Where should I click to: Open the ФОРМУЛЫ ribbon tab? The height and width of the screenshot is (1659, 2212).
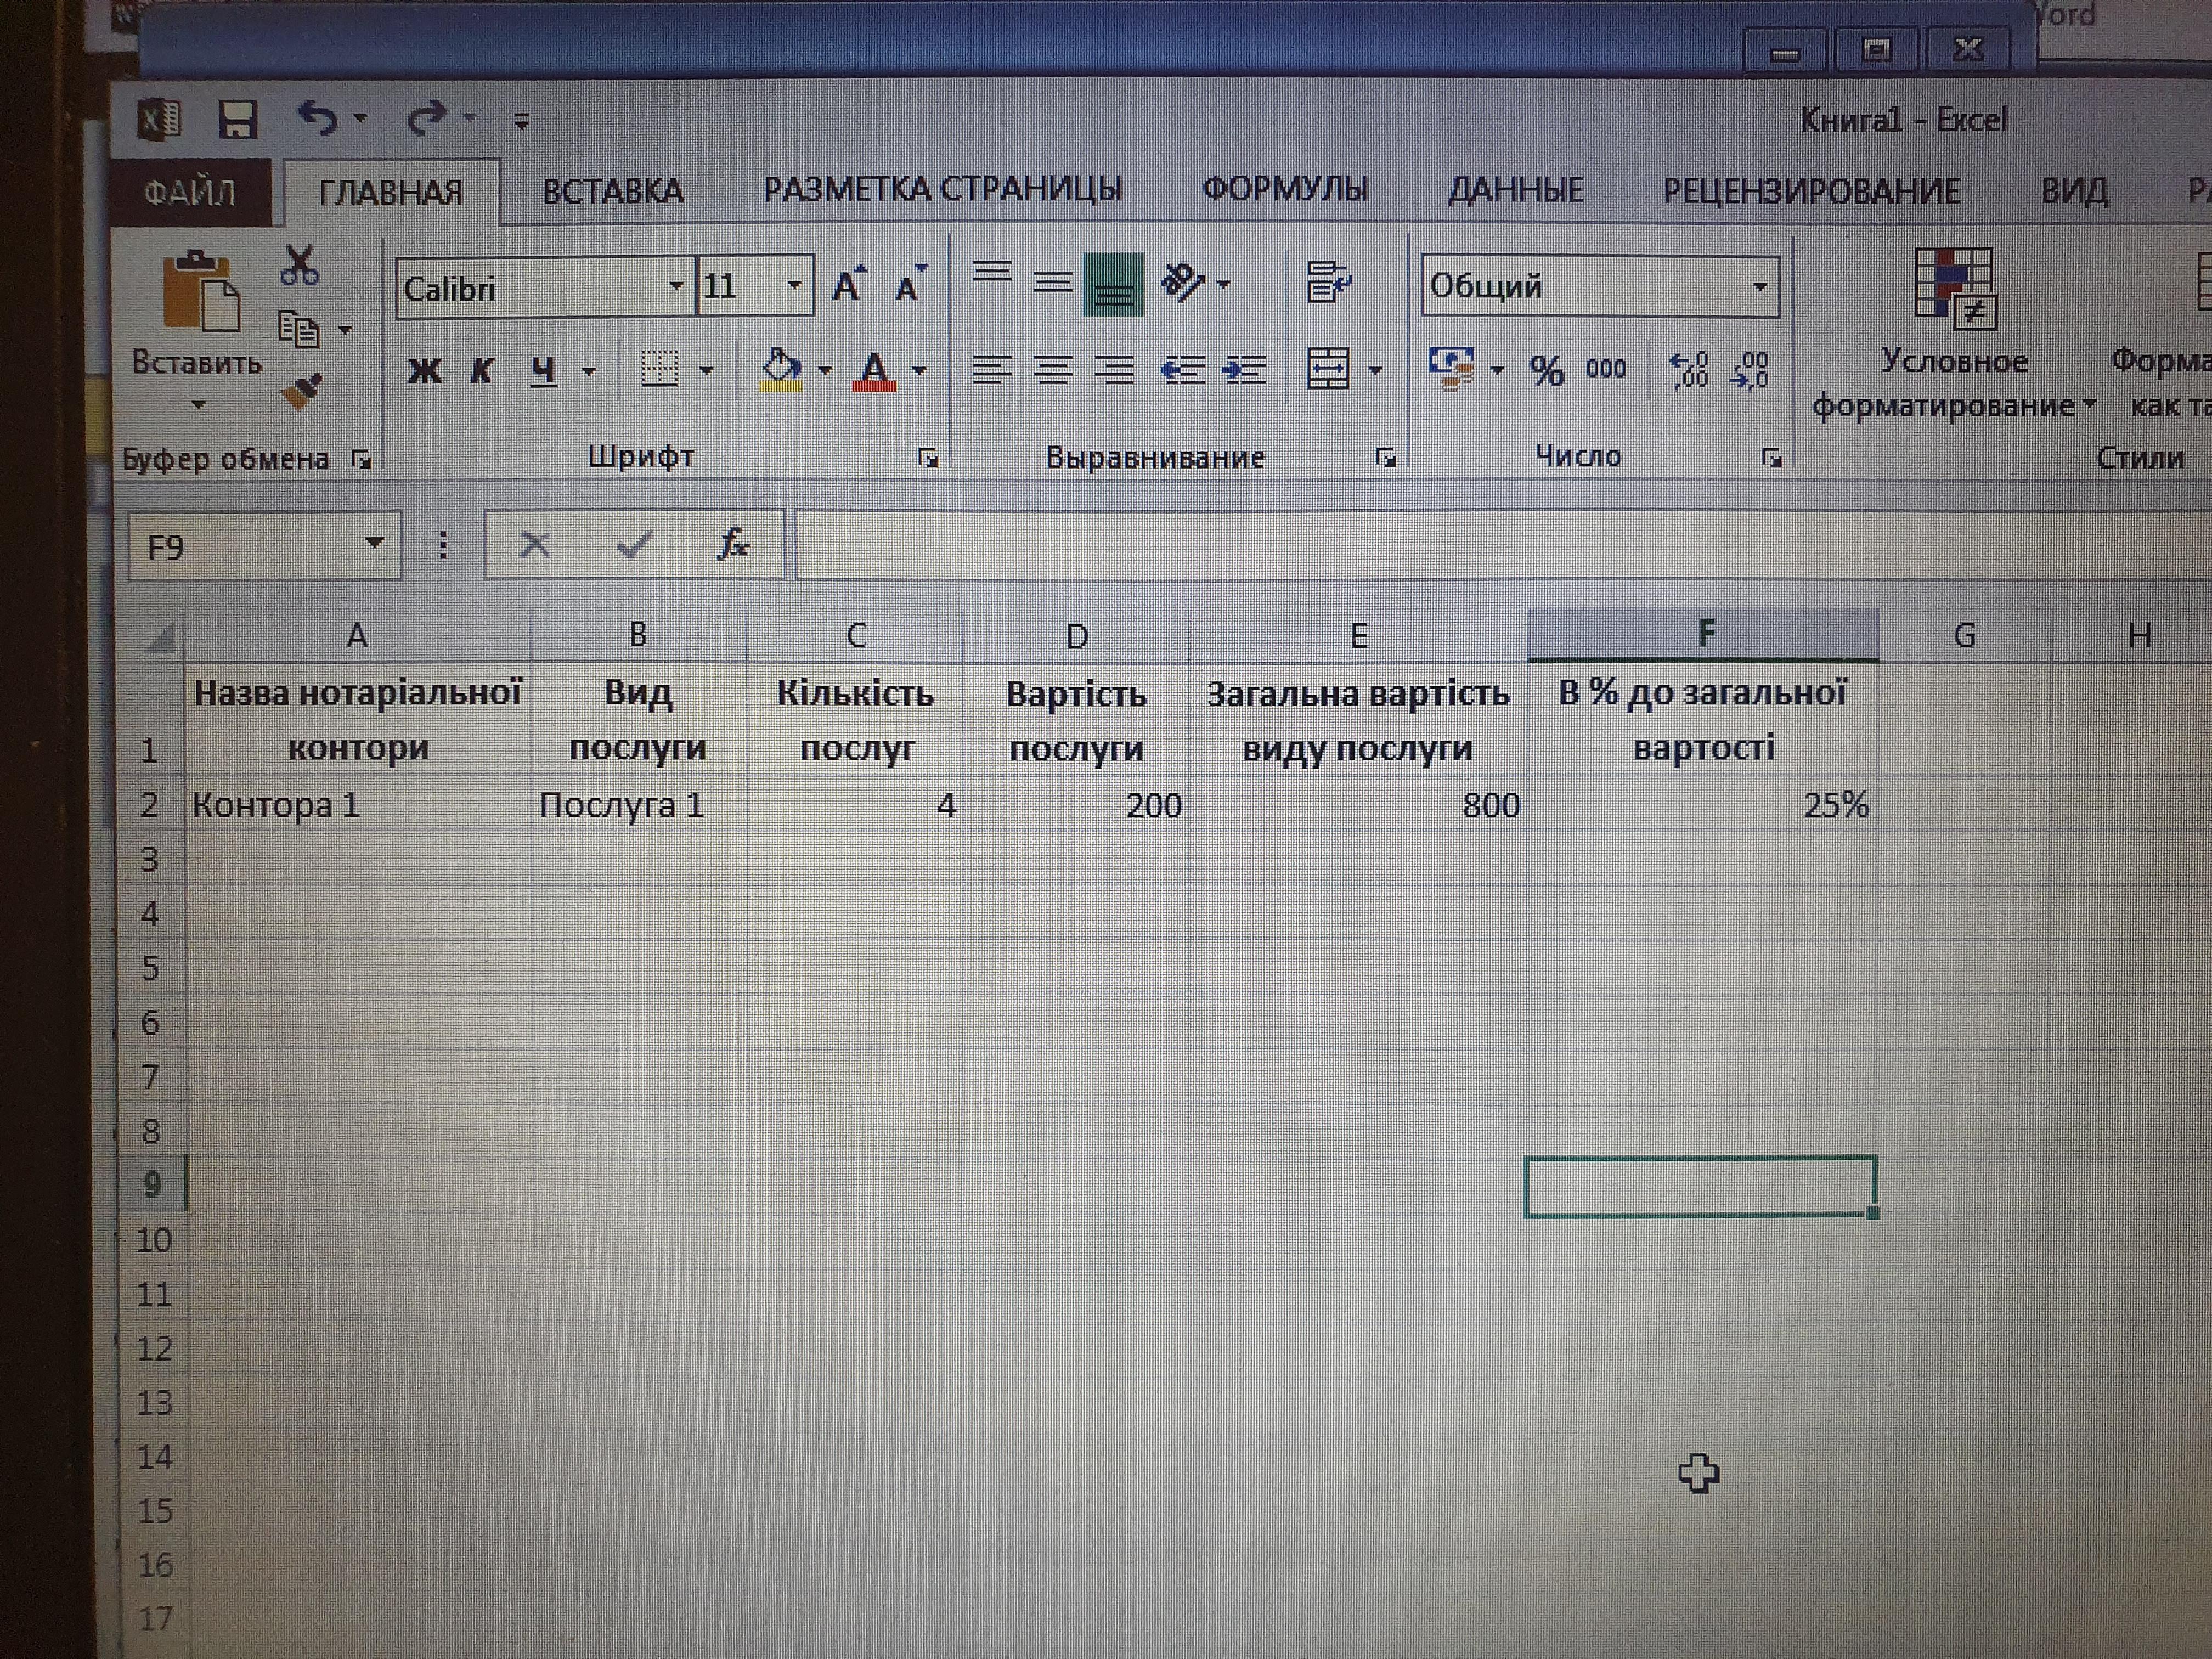pyautogui.click(x=1284, y=189)
